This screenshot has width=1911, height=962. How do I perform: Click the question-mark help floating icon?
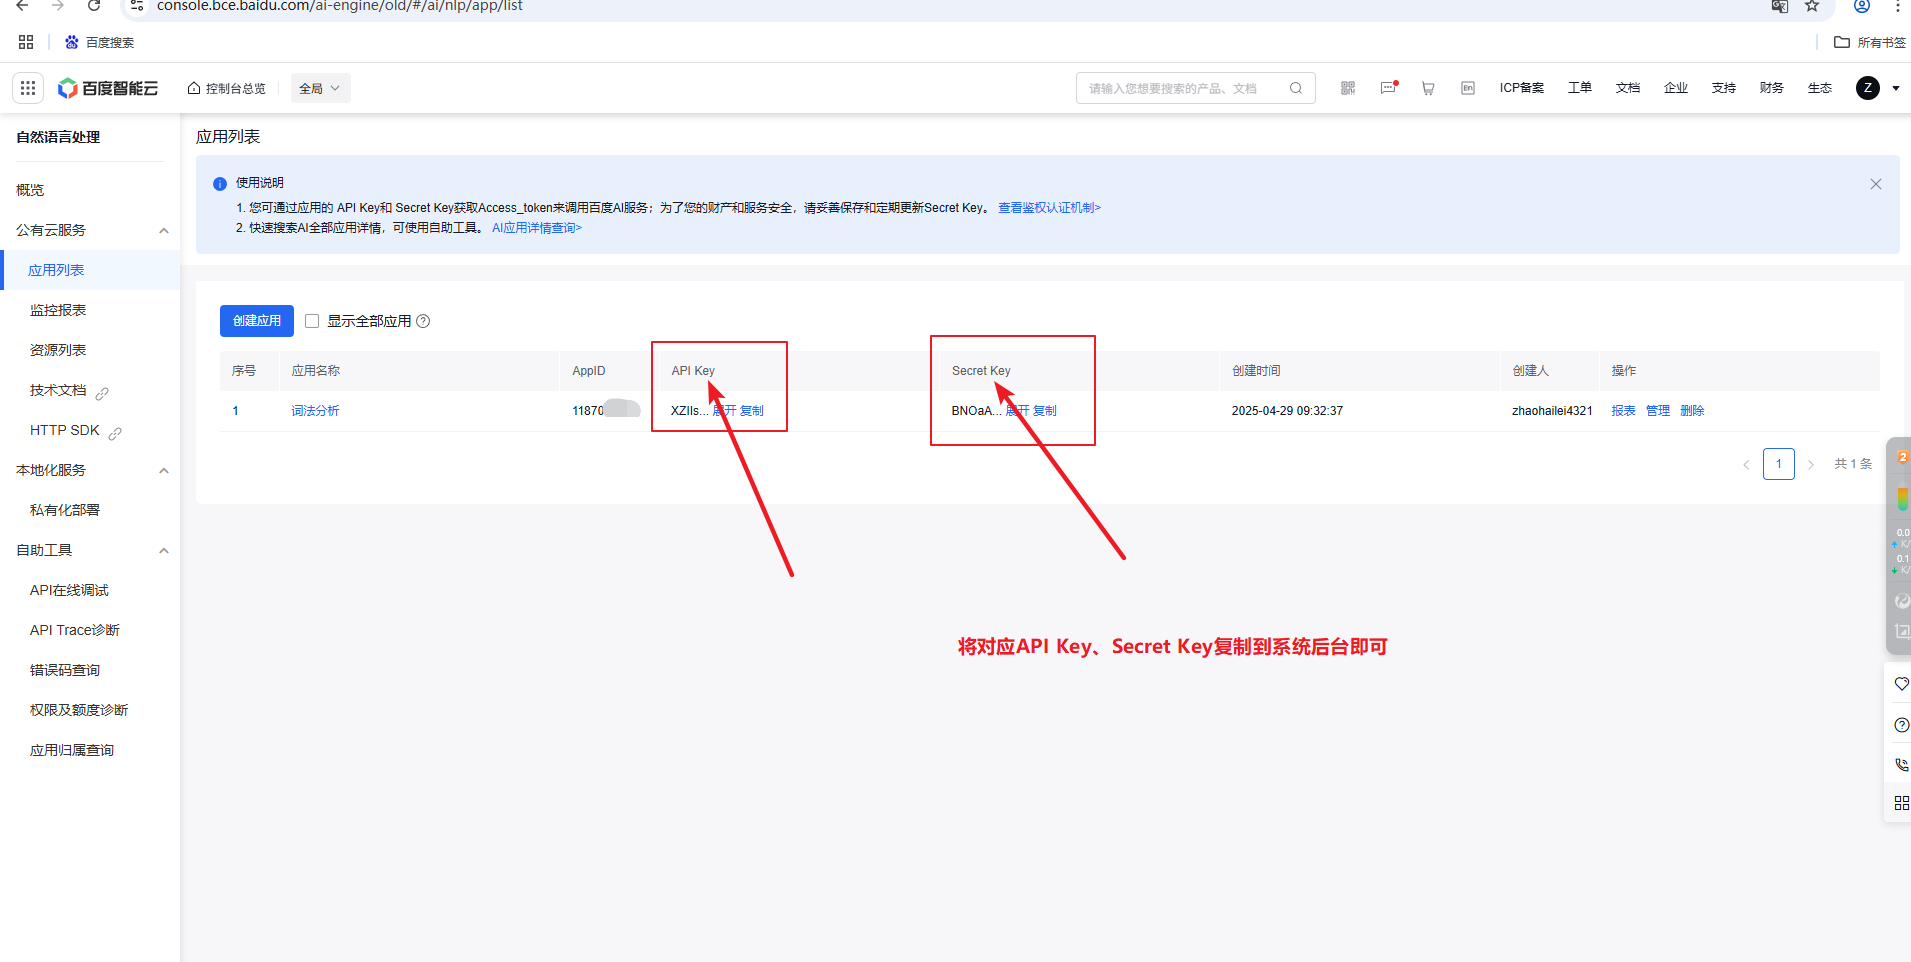point(1901,725)
